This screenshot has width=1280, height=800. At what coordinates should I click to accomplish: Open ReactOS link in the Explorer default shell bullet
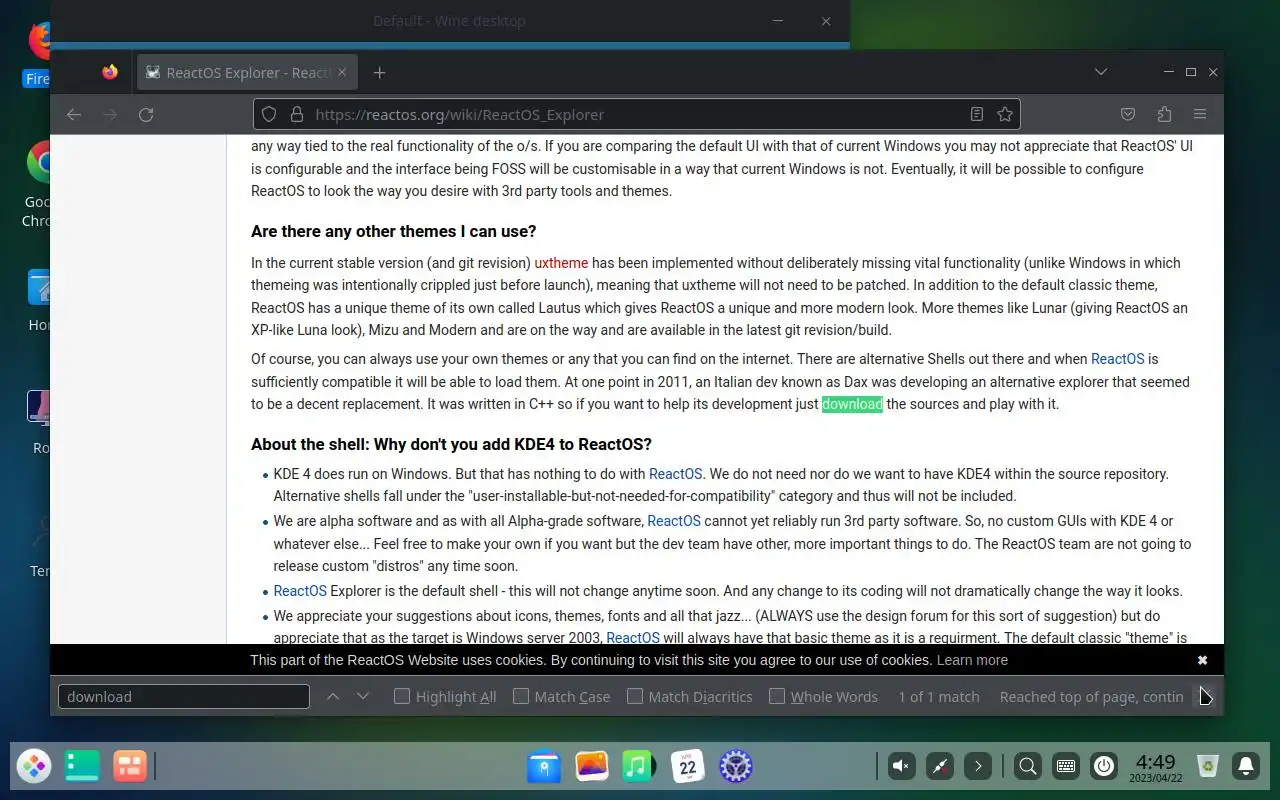(x=300, y=591)
